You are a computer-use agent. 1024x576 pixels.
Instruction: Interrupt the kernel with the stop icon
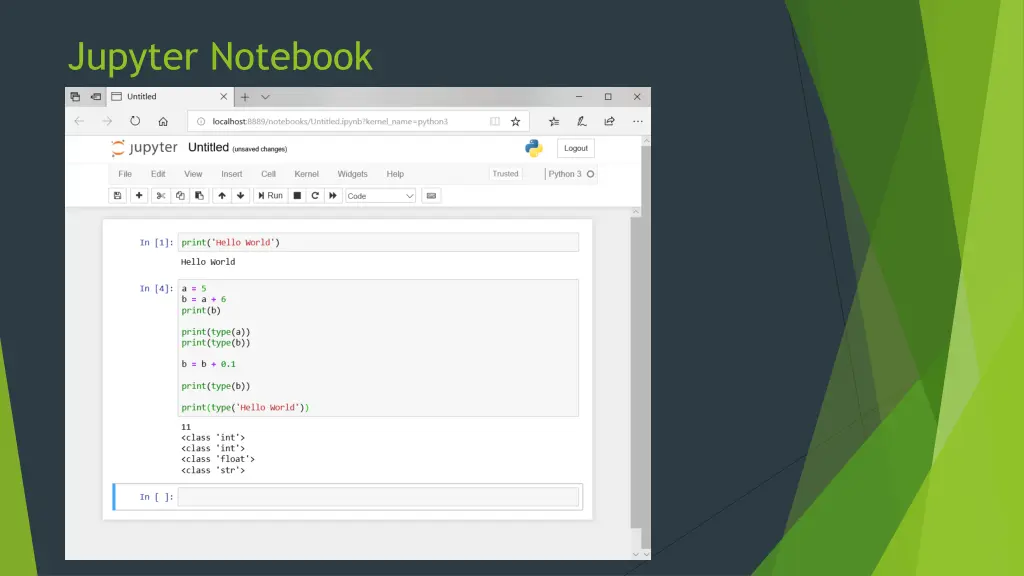point(297,195)
